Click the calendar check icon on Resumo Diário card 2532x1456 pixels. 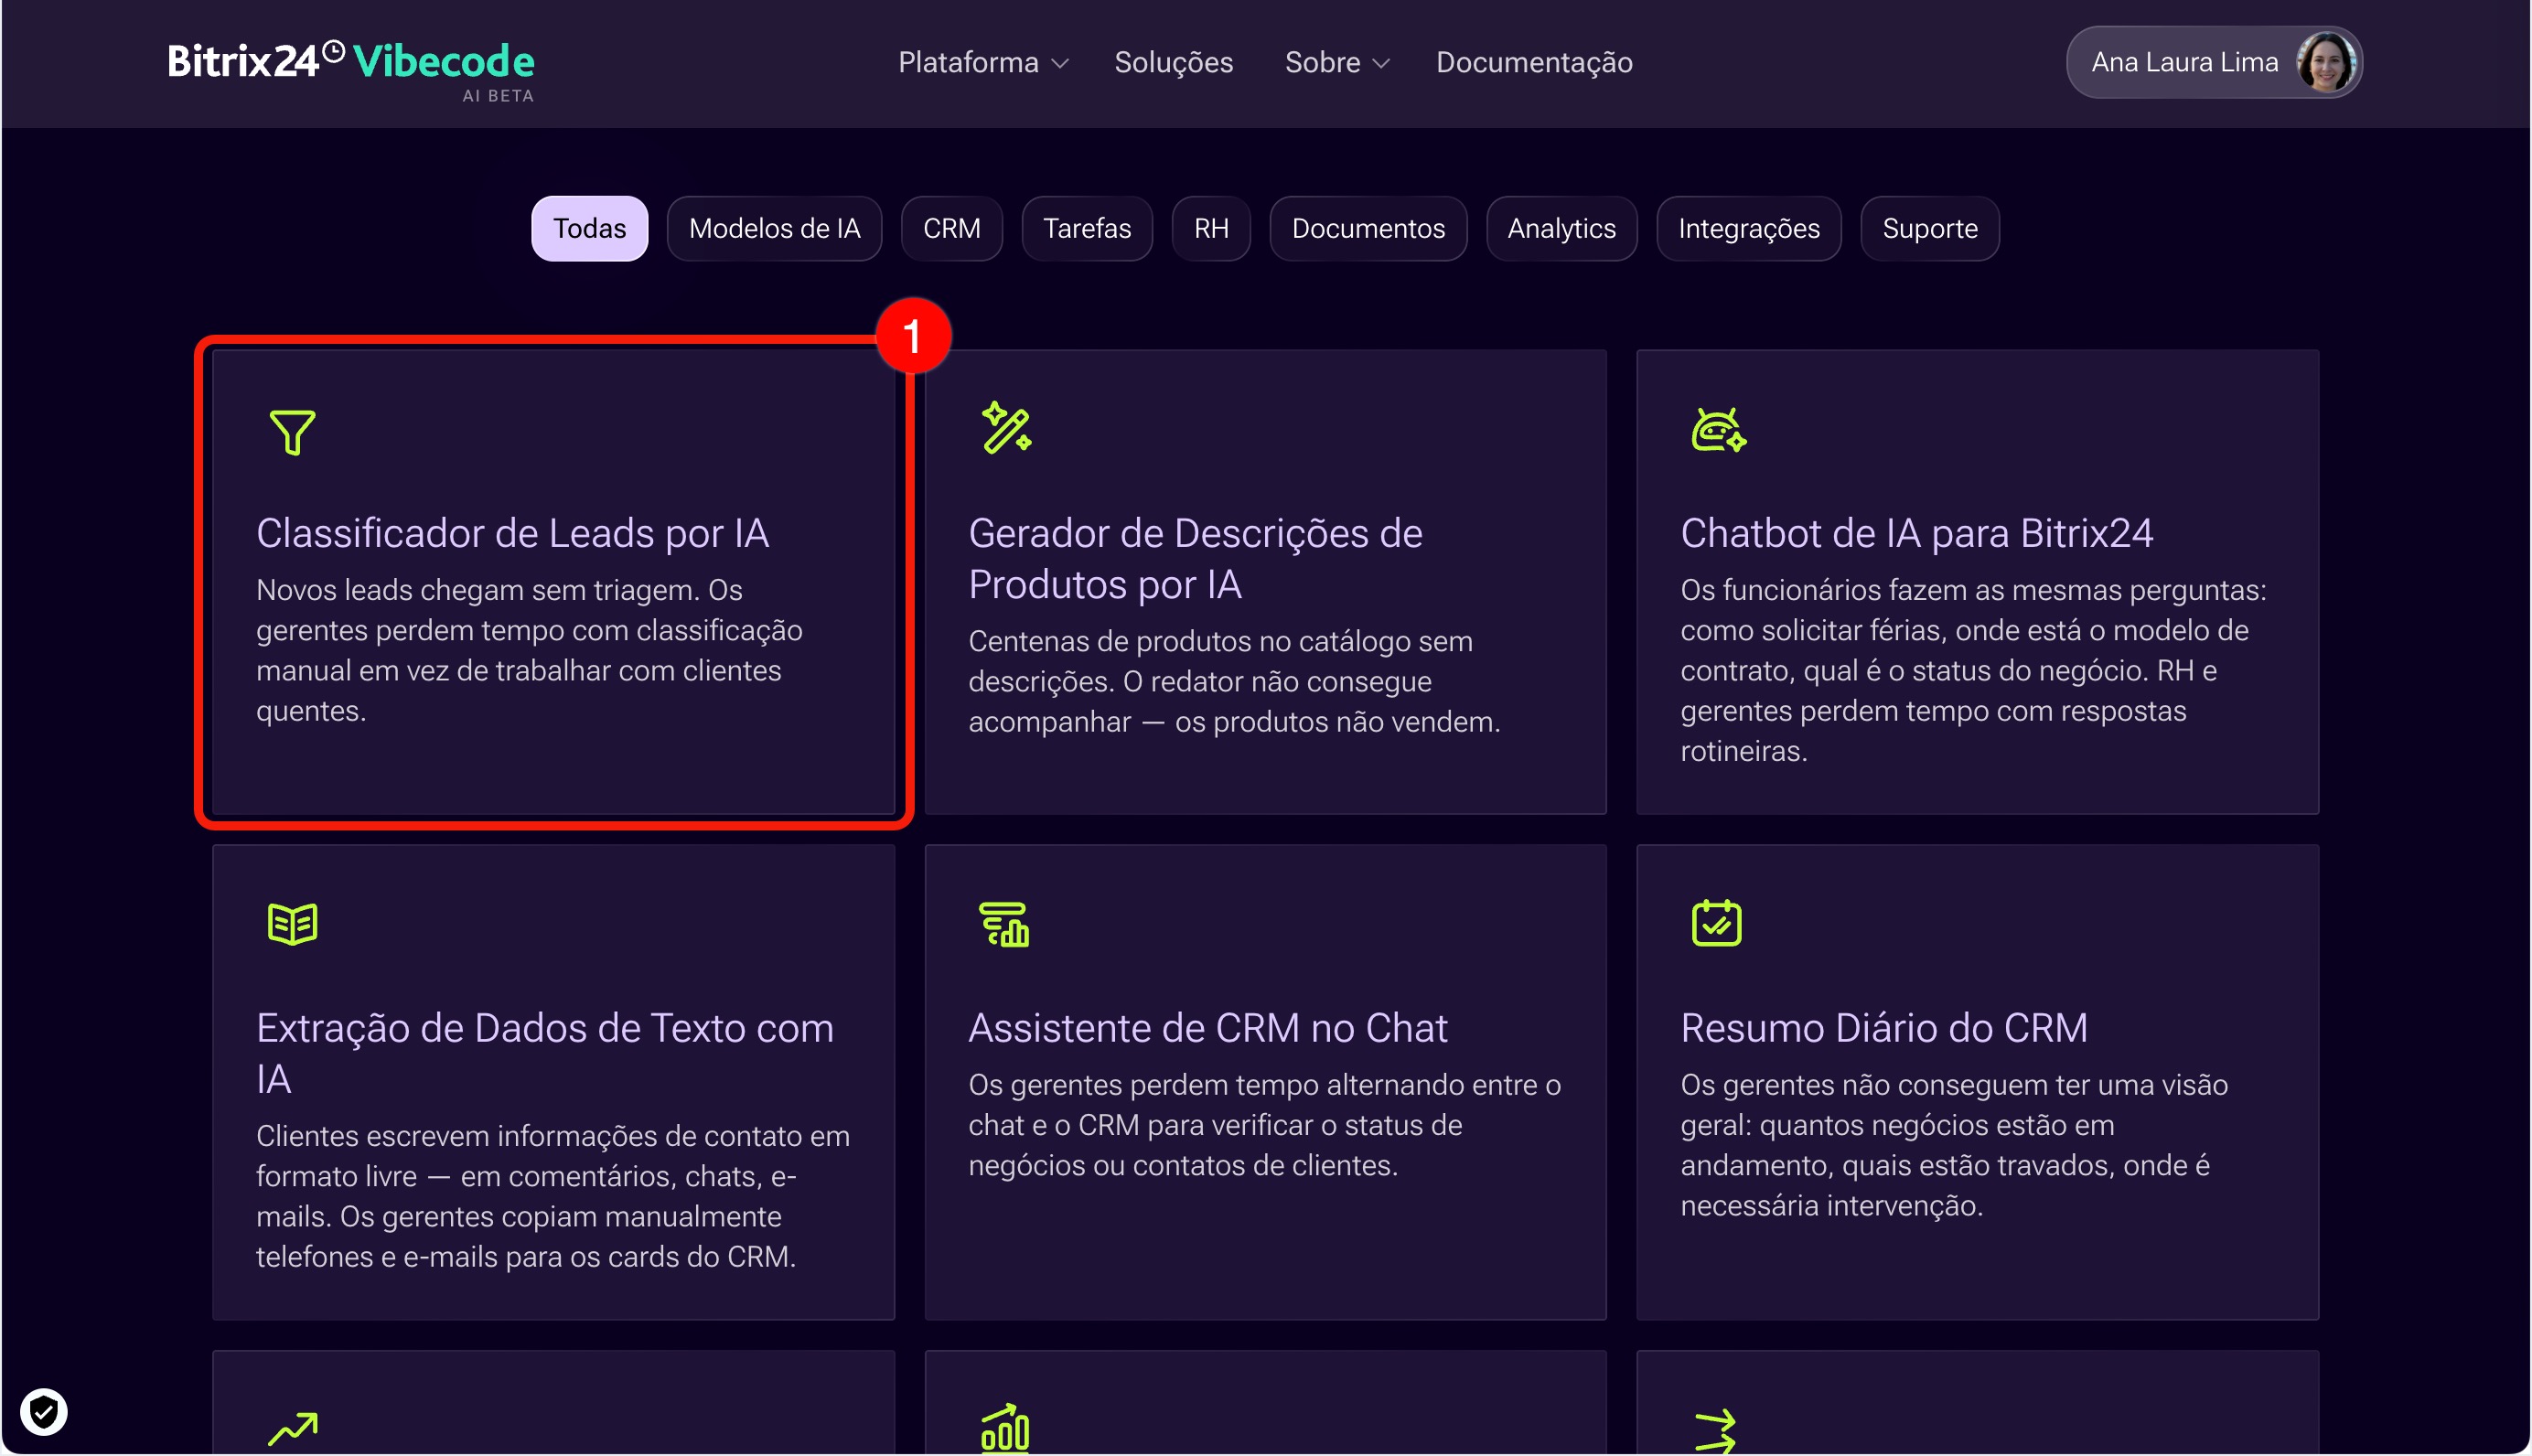click(x=1716, y=922)
